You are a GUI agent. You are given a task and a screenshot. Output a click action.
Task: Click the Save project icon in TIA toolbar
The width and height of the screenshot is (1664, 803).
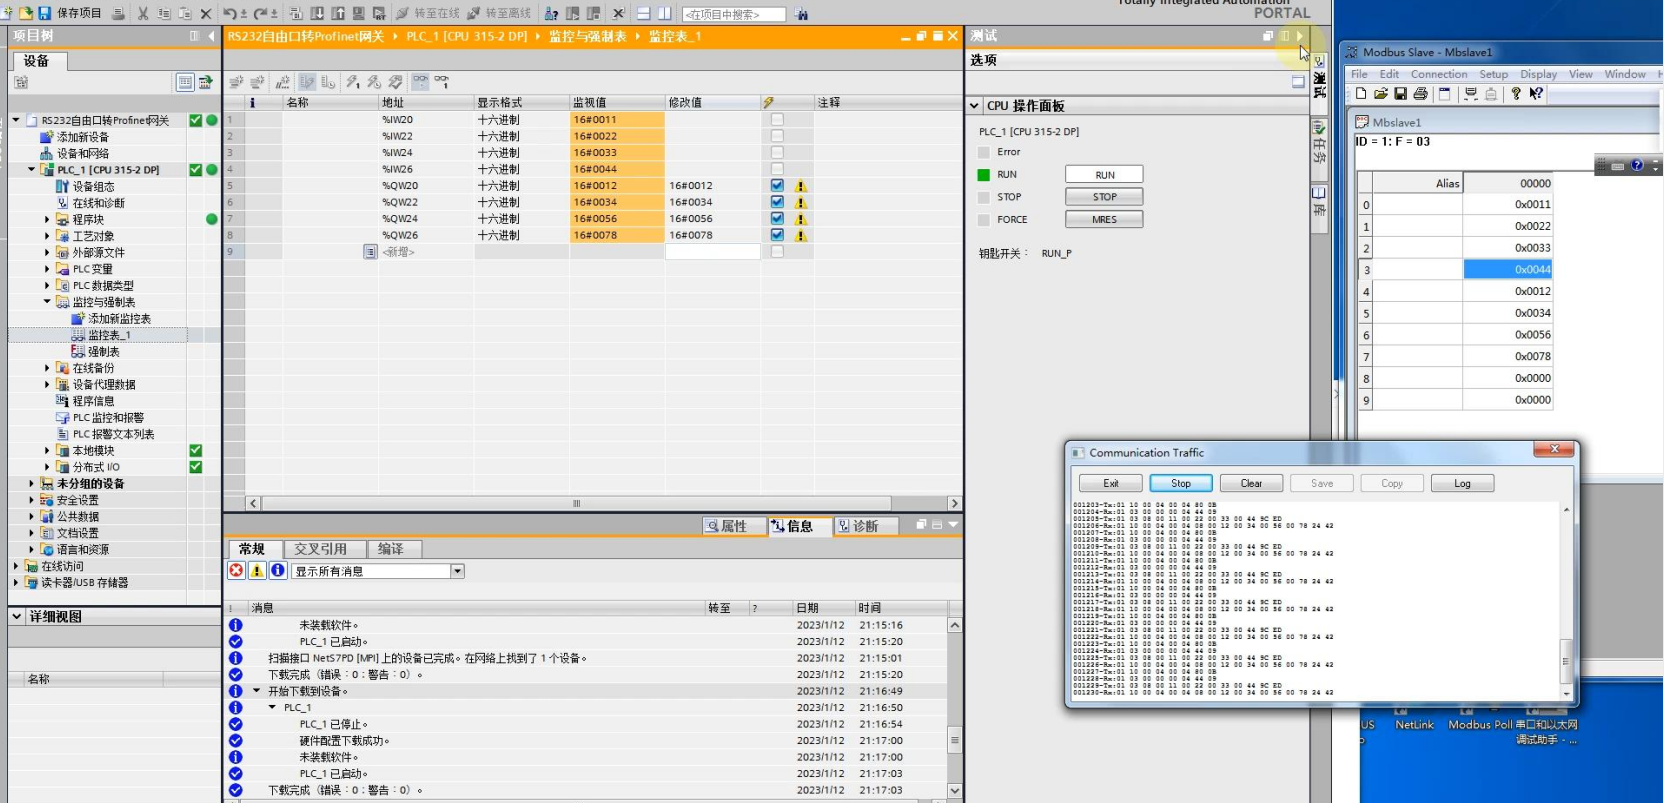click(44, 13)
